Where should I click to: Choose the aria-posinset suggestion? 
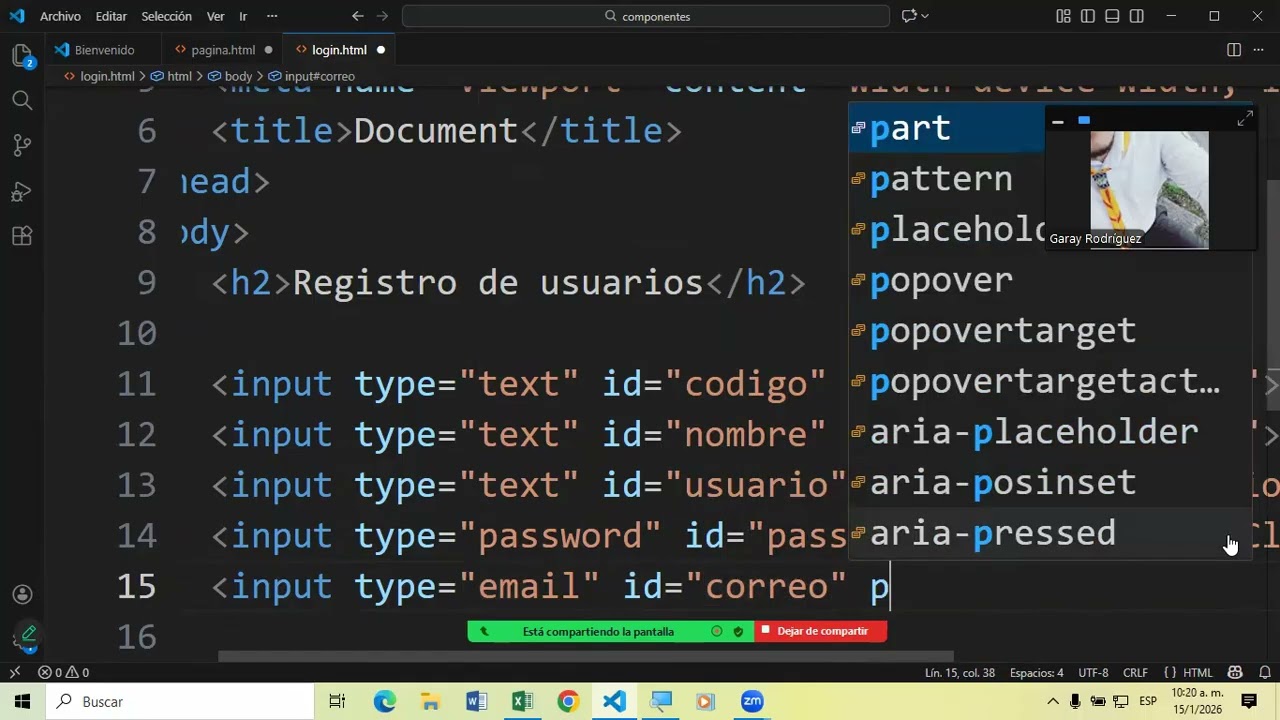point(1050,483)
